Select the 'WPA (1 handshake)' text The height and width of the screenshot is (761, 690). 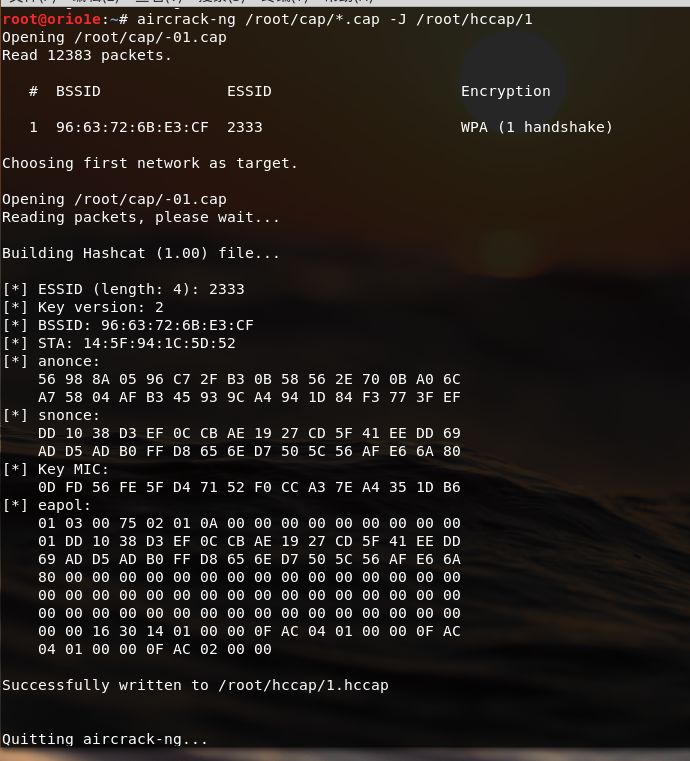(x=537, y=127)
